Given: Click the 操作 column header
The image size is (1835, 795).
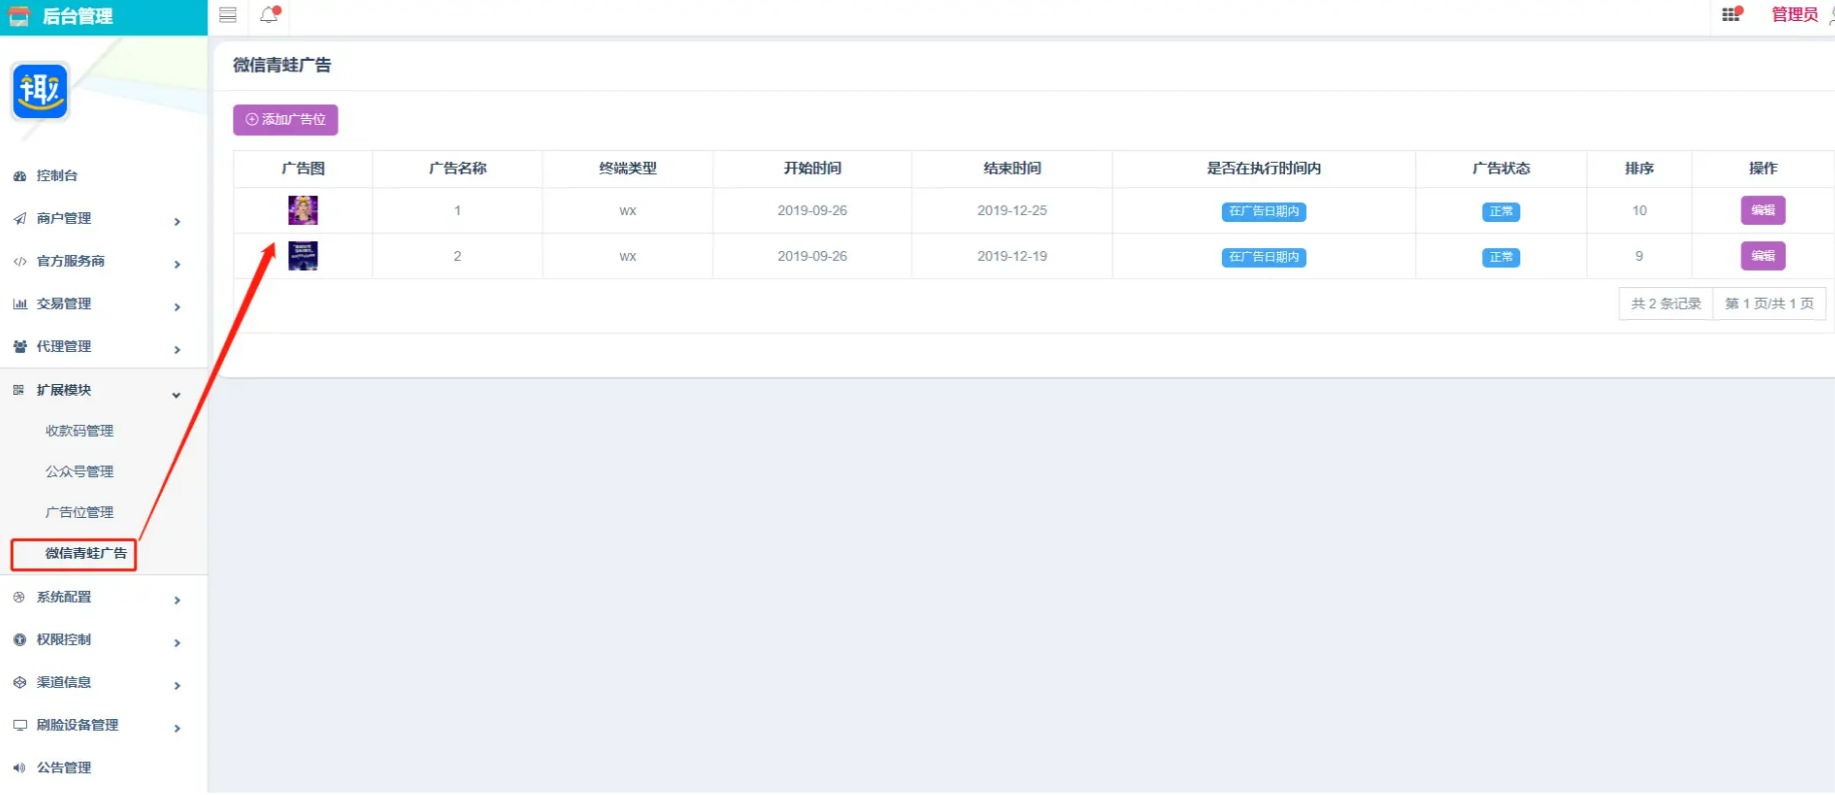Looking at the screenshot, I should point(1763,168).
